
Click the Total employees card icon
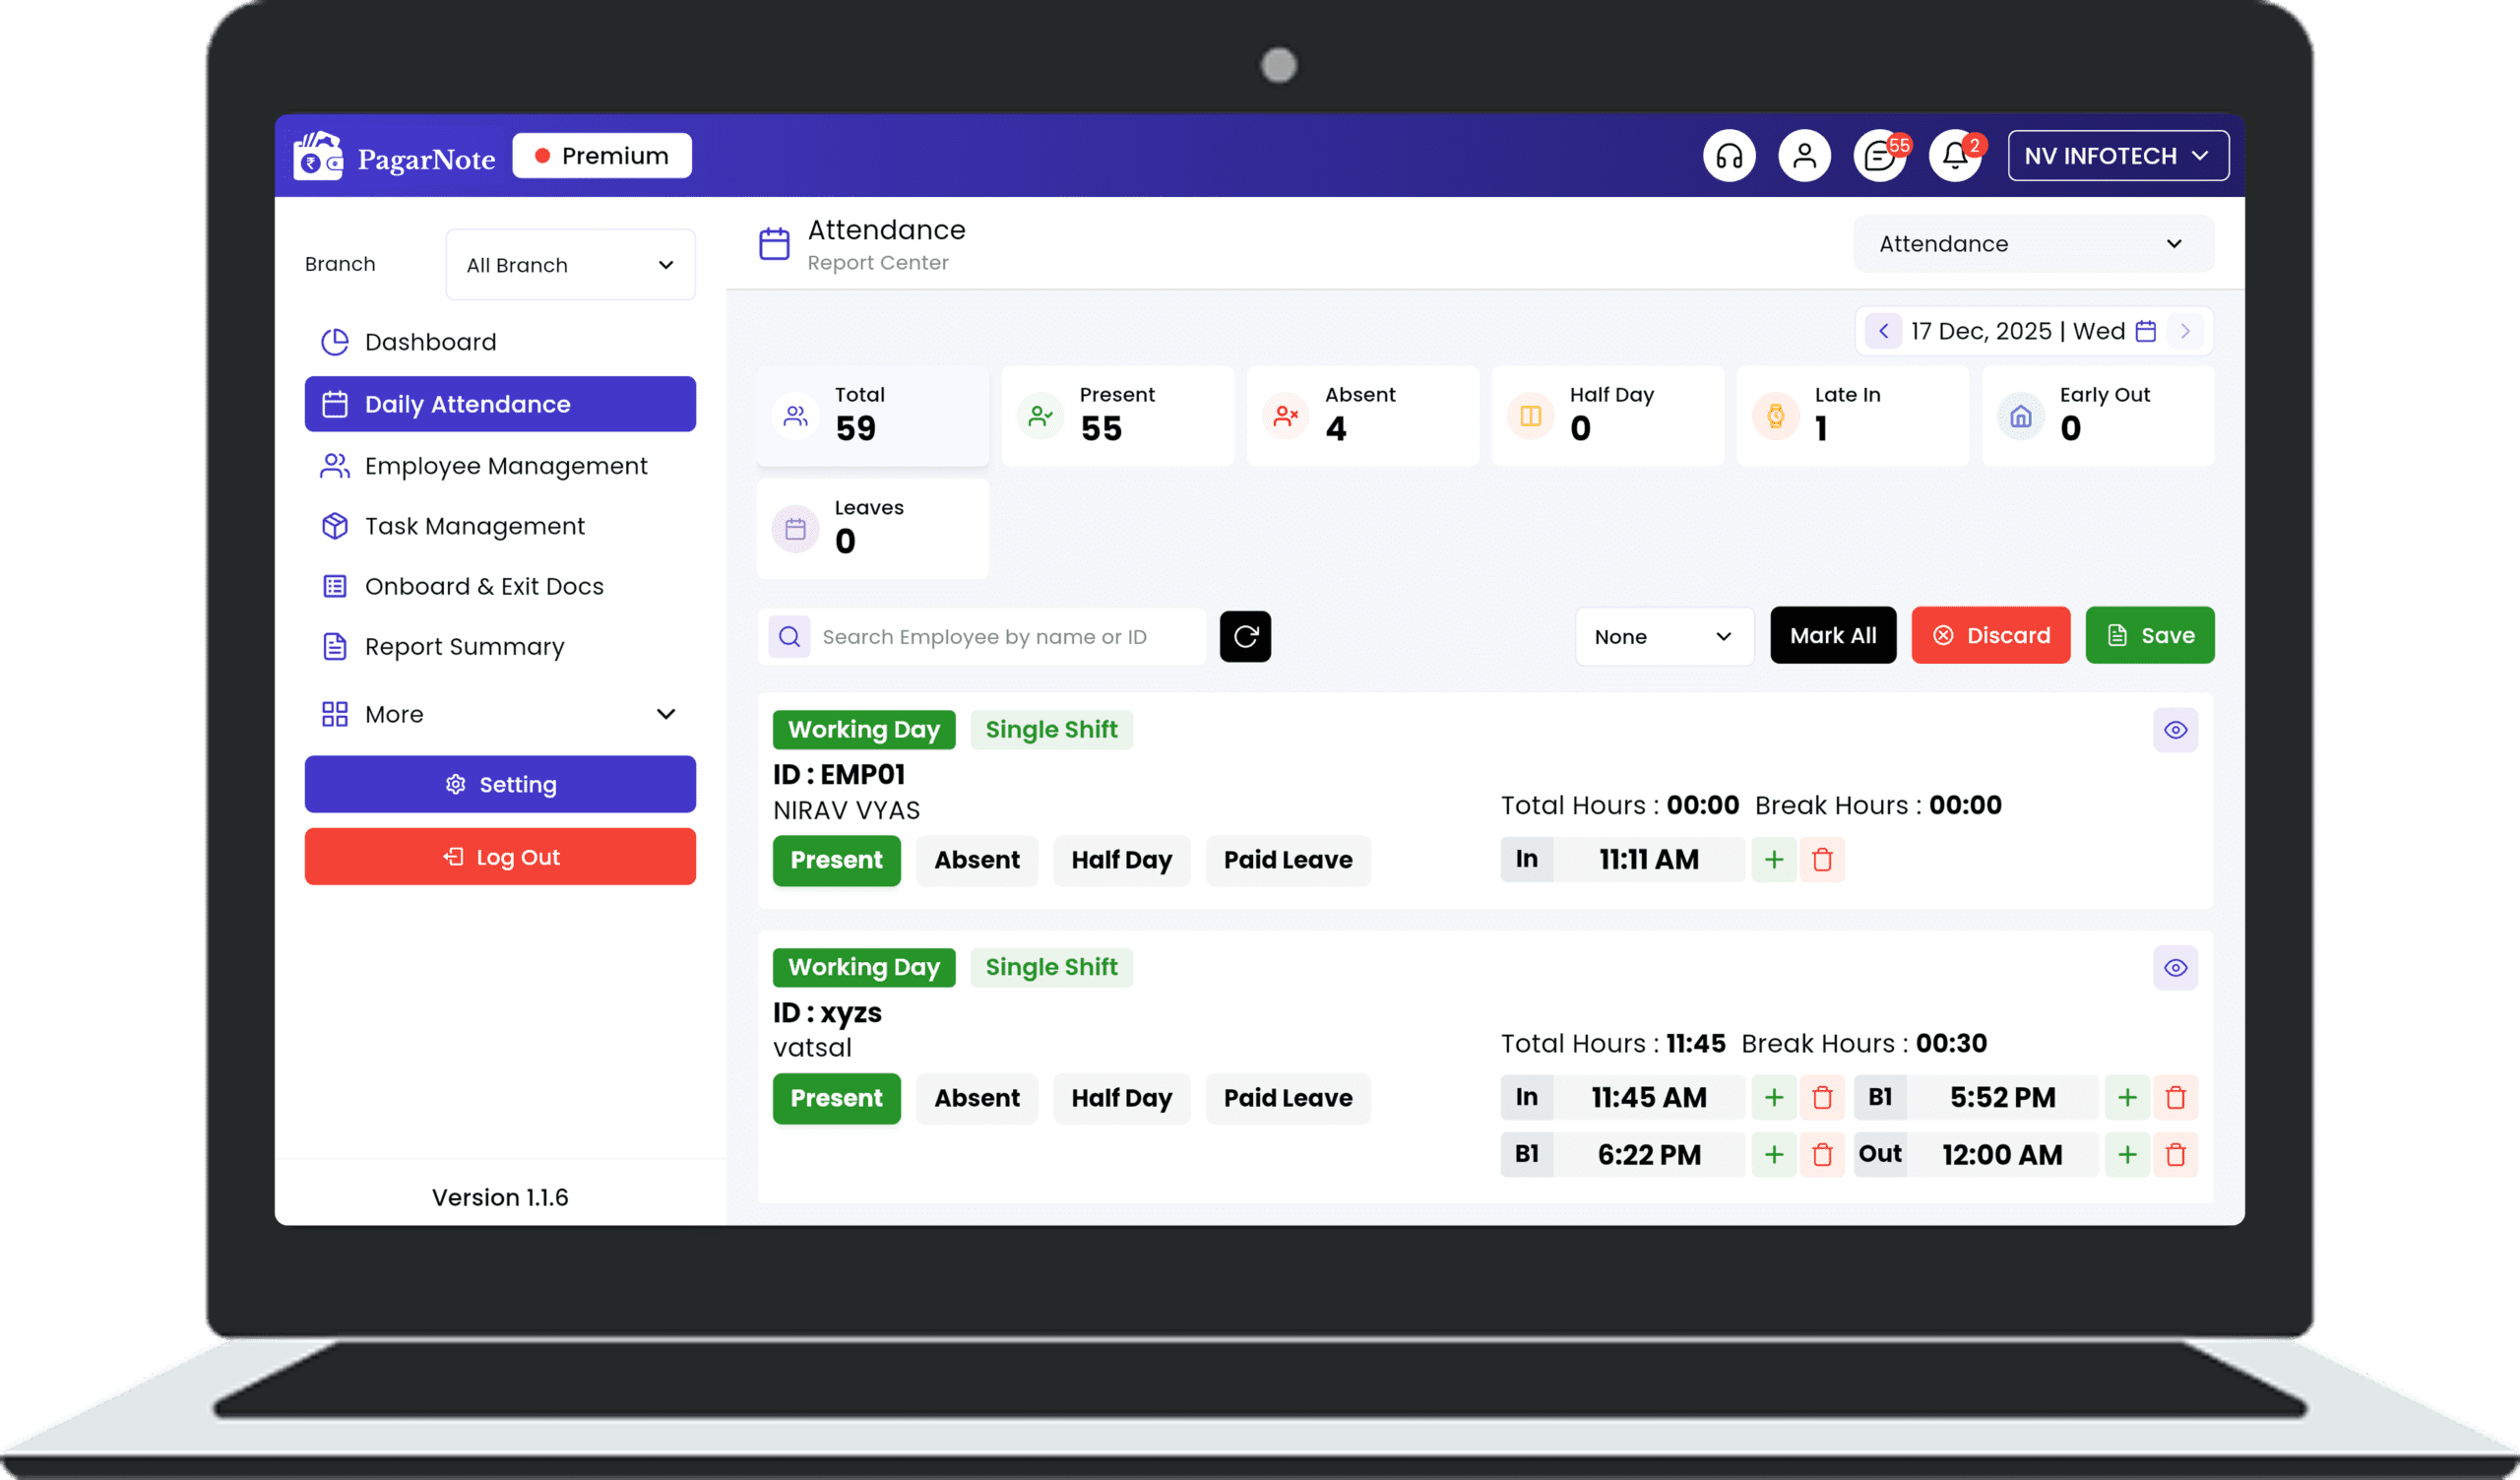[x=796, y=415]
